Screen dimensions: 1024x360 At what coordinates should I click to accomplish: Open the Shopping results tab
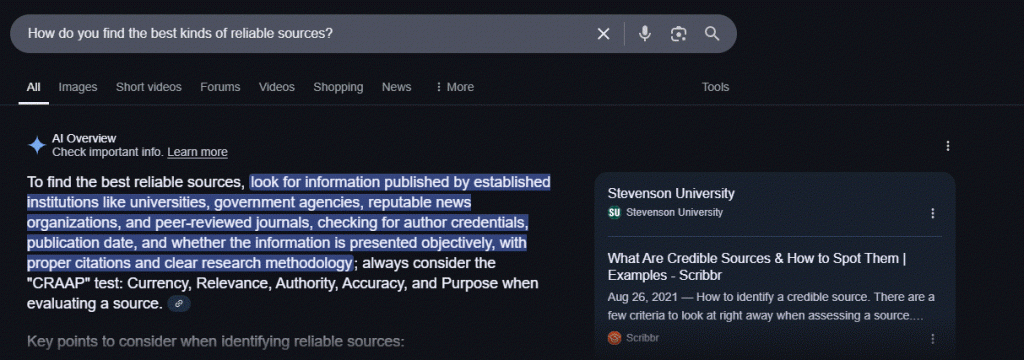click(x=338, y=87)
